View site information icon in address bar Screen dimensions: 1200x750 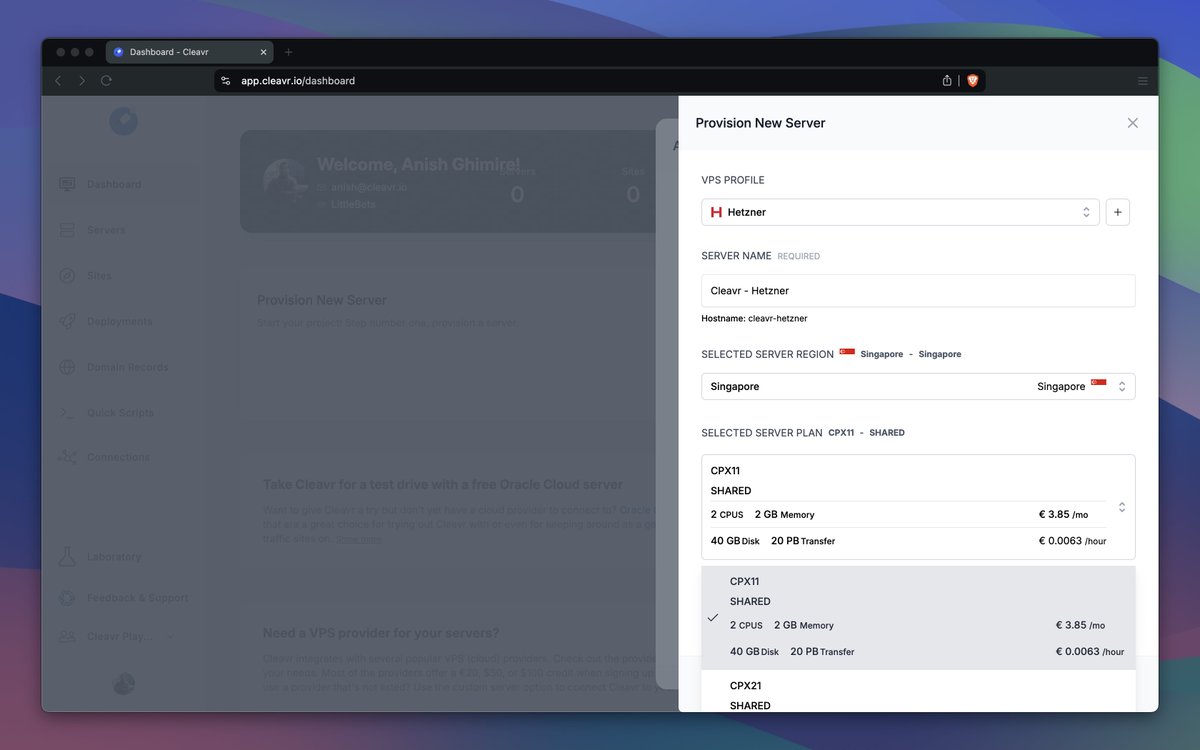pos(225,81)
